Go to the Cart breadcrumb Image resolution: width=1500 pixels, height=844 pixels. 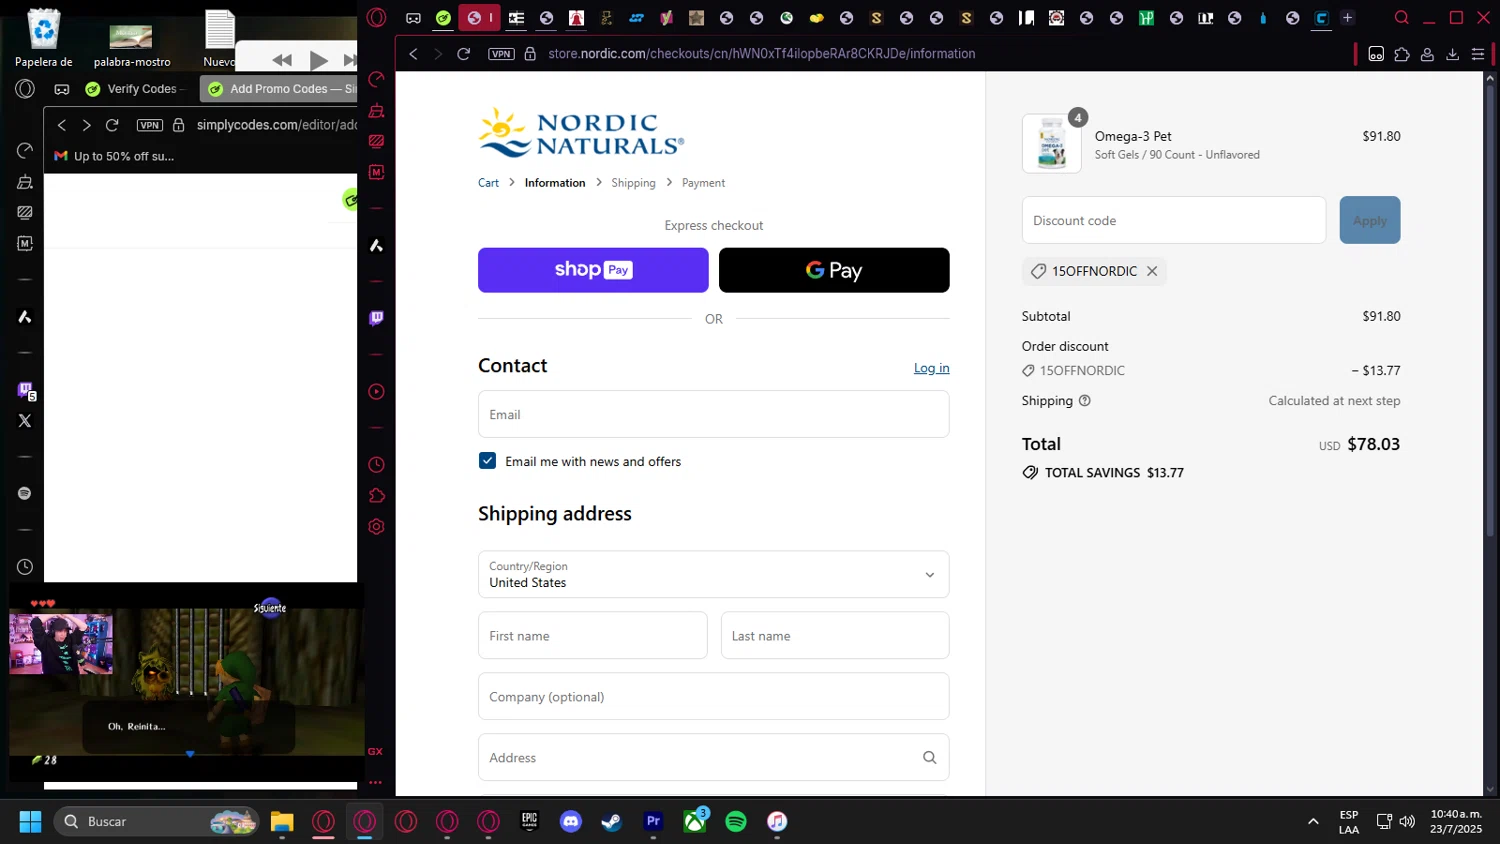488,183
